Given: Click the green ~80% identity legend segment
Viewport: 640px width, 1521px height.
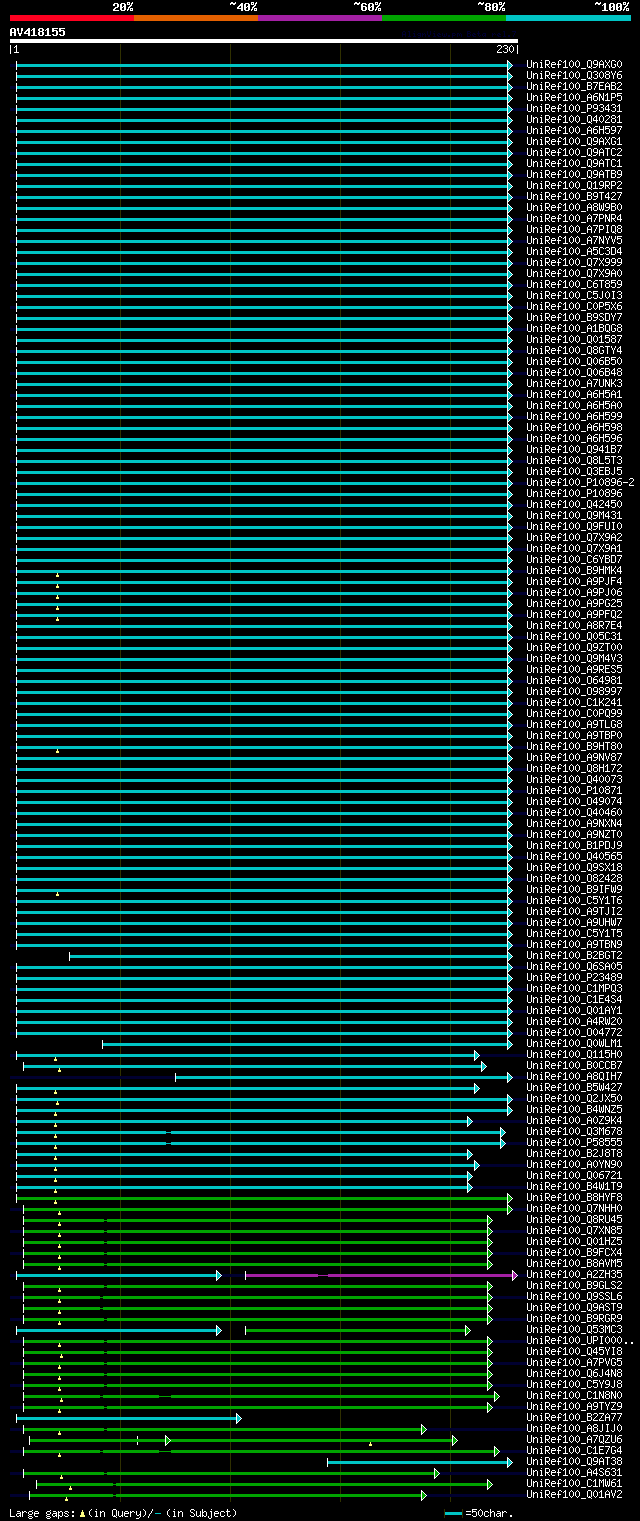Looking at the screenshot, I should 444,18.
